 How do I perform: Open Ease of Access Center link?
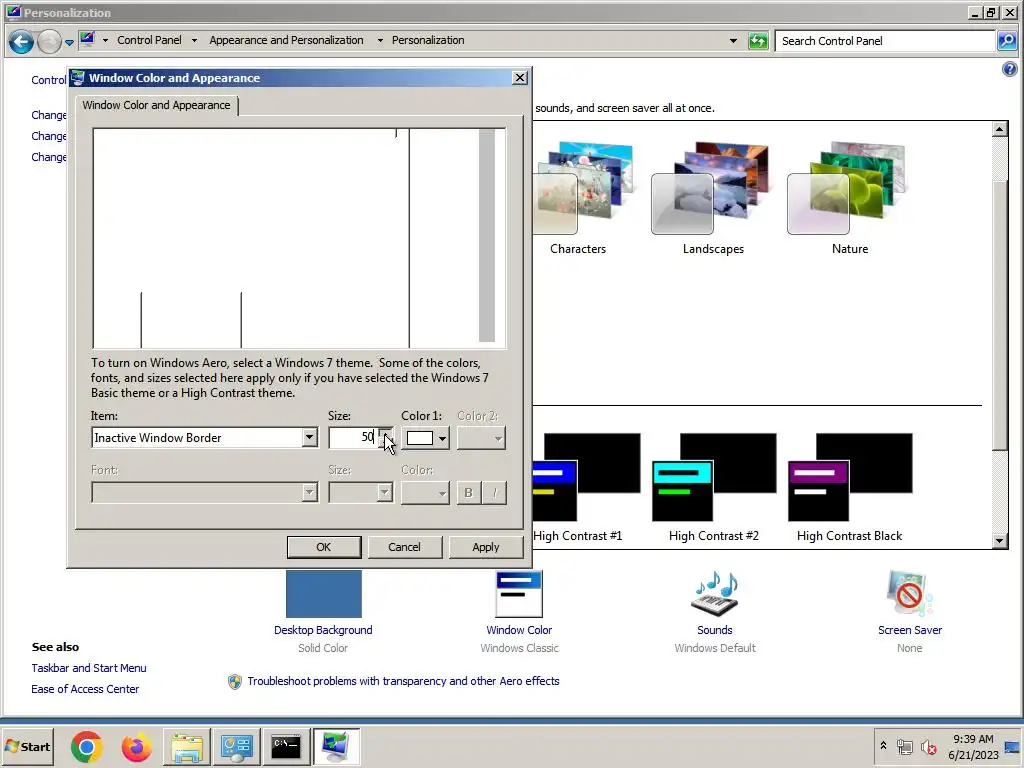85,689
